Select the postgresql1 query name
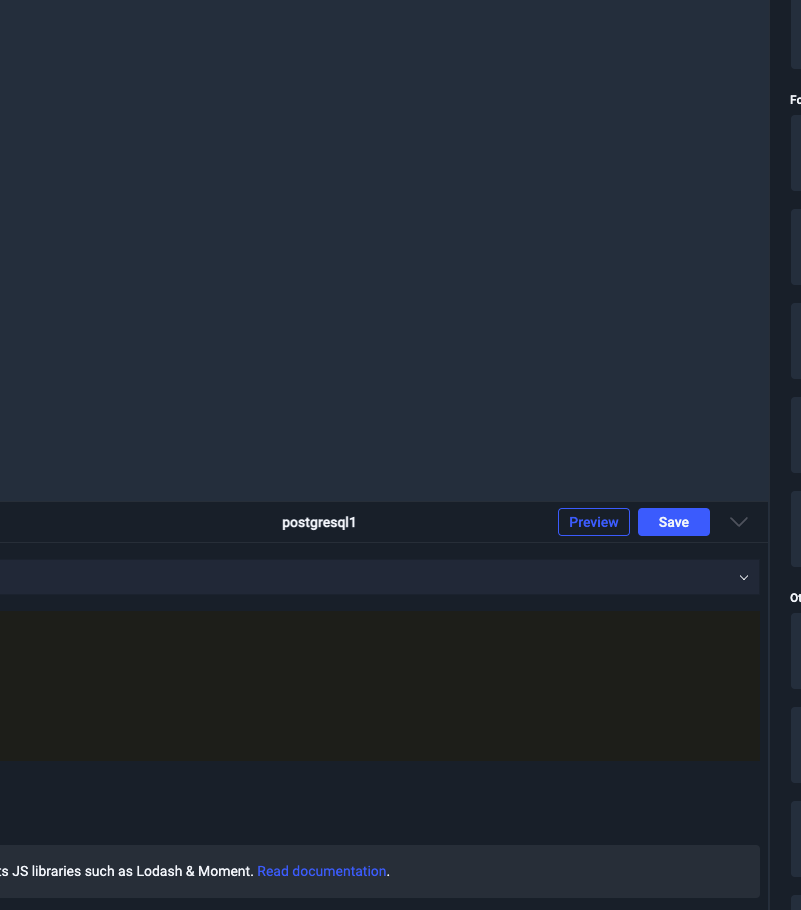 (x=319, y=522)
